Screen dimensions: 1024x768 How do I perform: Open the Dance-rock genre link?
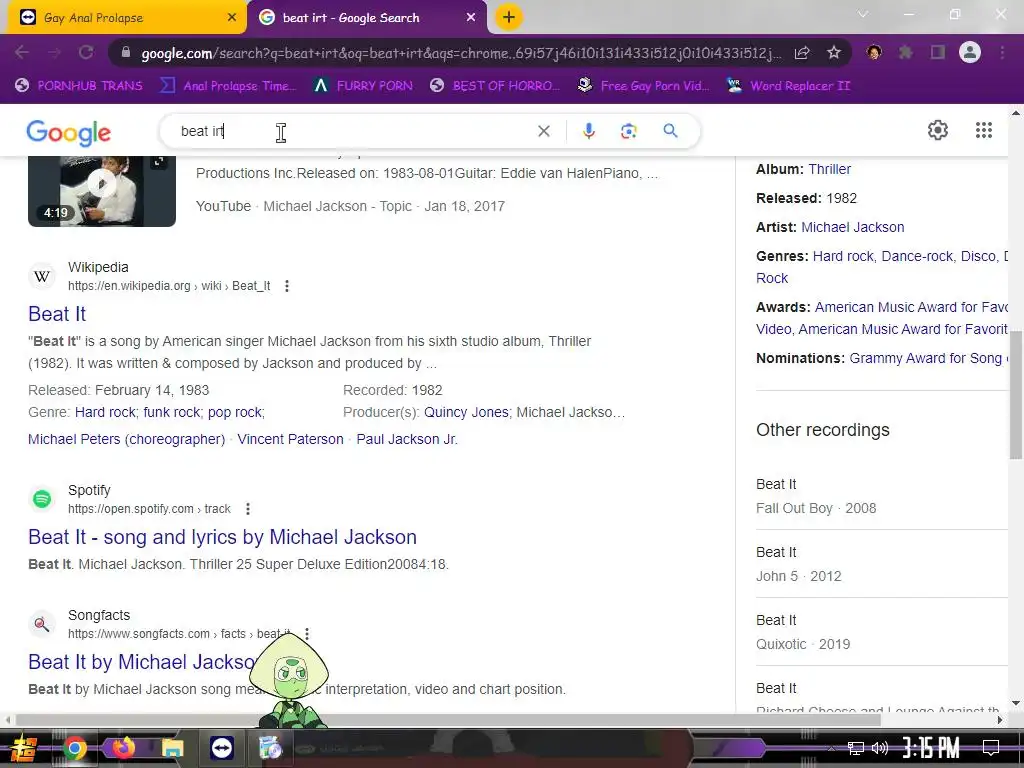(x=917, y=256)
